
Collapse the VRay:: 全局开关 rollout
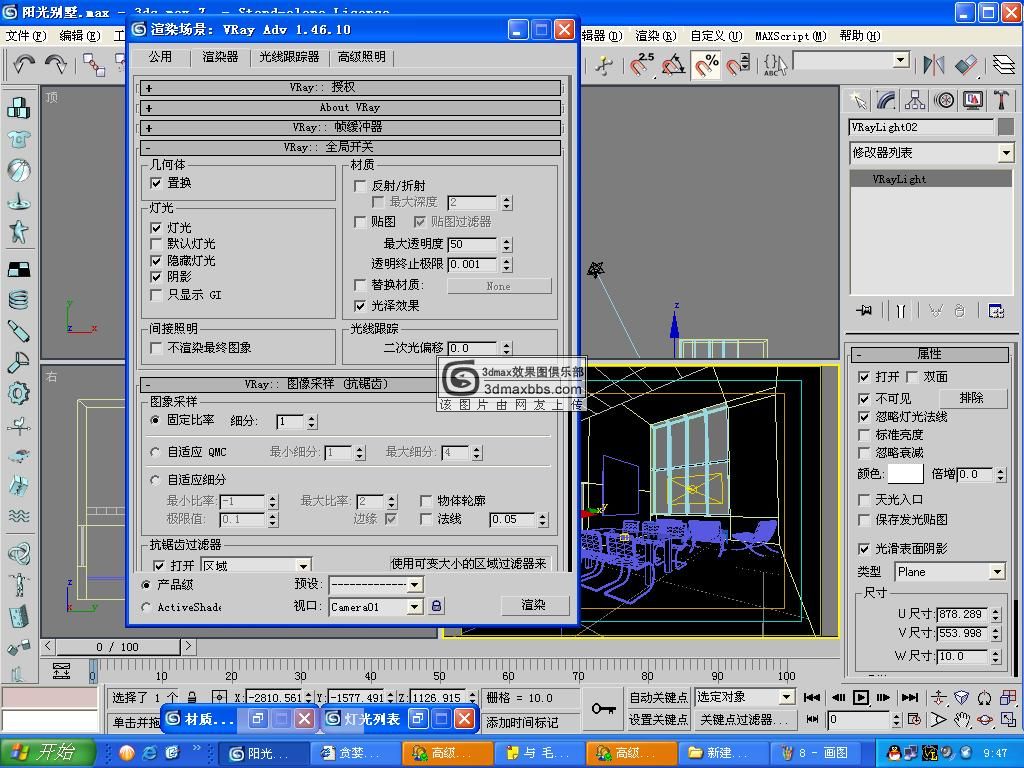pyautogui.click(x=350, y=148)
